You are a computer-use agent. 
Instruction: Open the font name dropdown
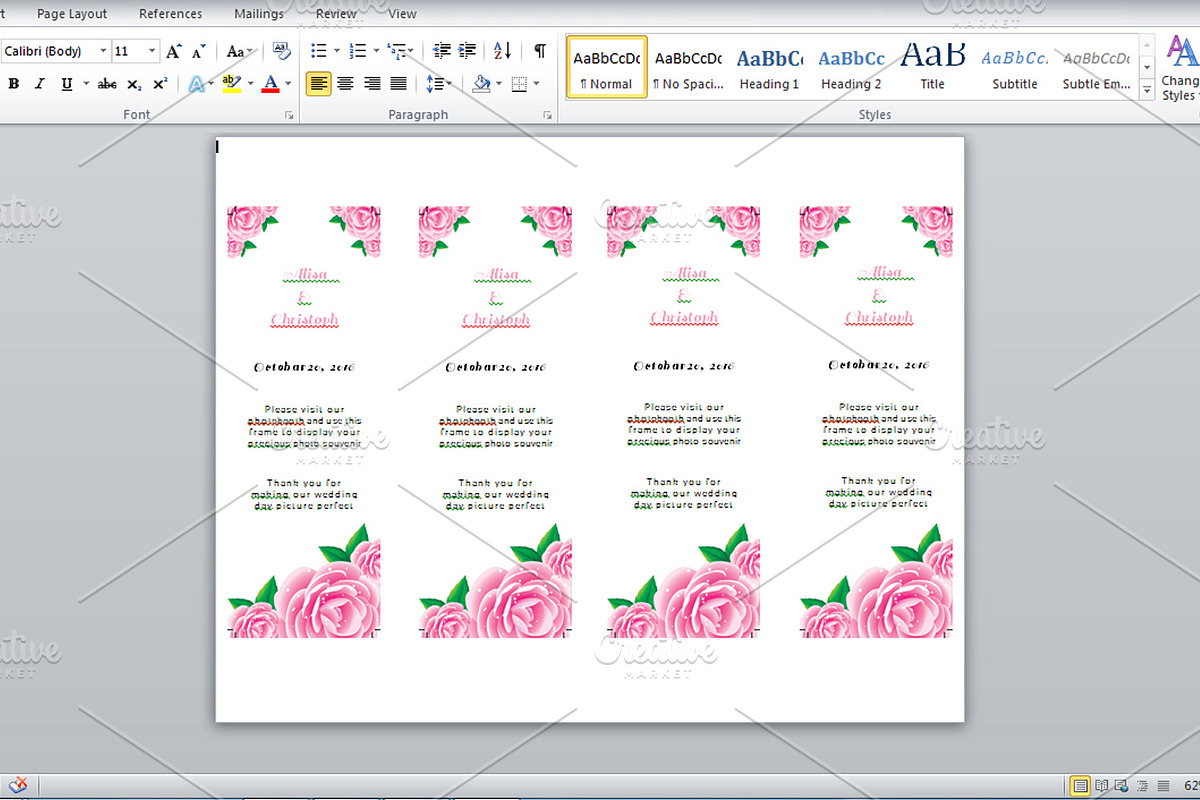click(x=103, y=51)
